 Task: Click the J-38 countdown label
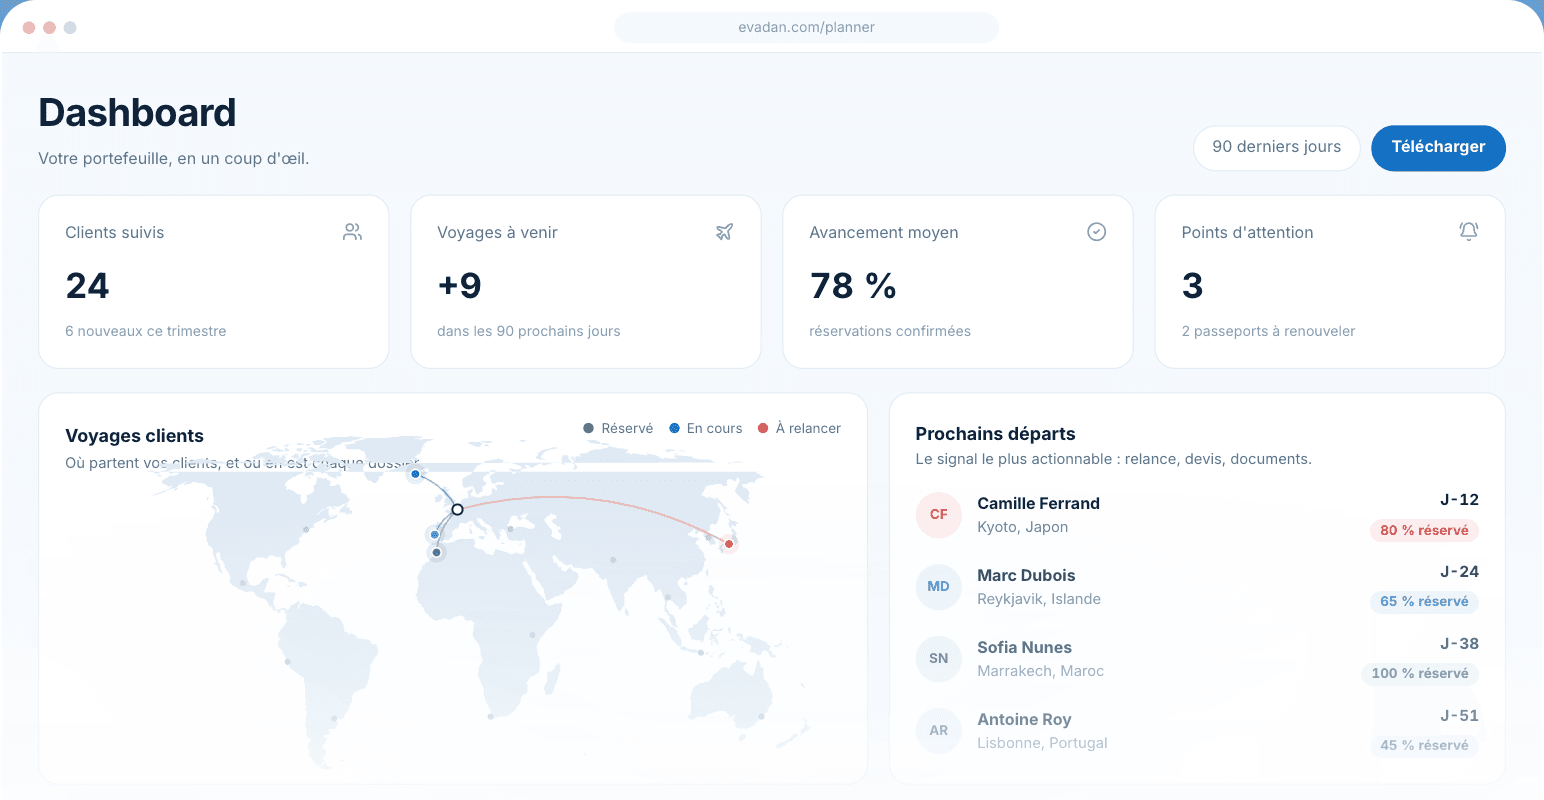[x=1459, y=644]
